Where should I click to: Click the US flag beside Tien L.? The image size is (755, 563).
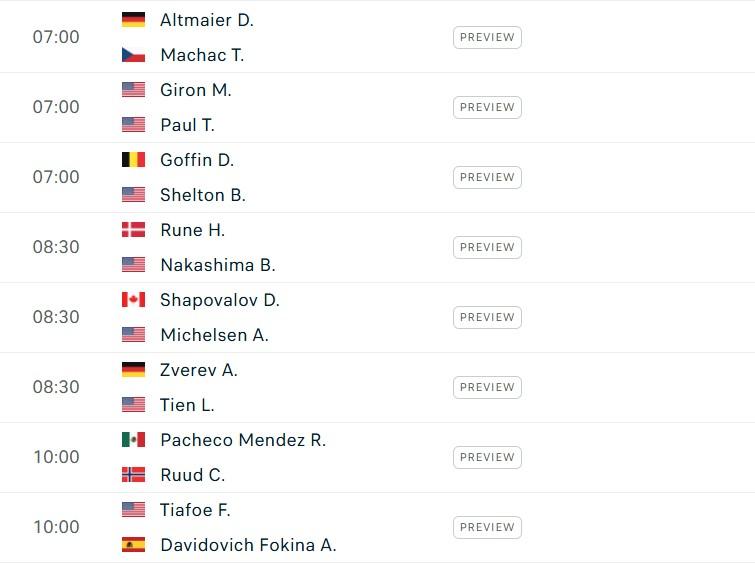click(x=133, y=405)
